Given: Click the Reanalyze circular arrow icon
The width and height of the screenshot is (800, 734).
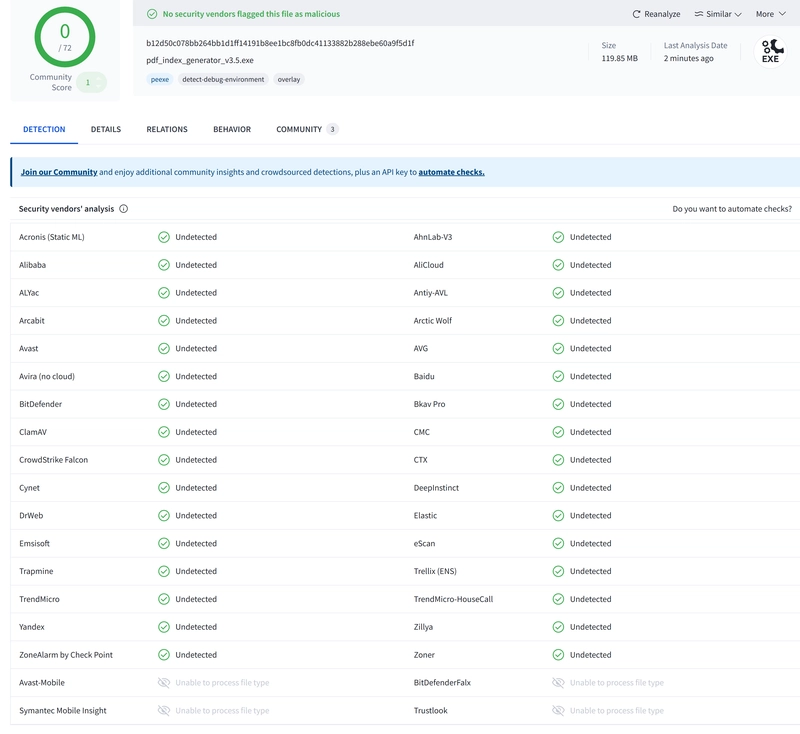Looking at the screenshot, I should tap(636, 14).
